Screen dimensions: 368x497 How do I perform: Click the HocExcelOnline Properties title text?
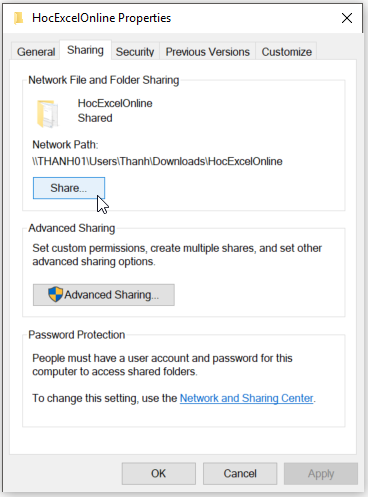[x=101, y=18]
